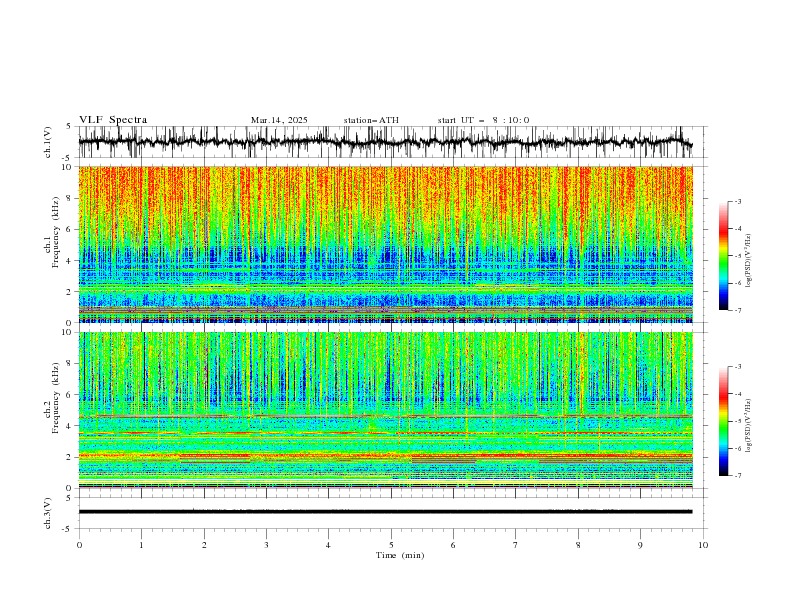The image size is (792, 612).
Task: Click the ch.1 spectrogram color scale bar
Action: (x=723, y=255)
